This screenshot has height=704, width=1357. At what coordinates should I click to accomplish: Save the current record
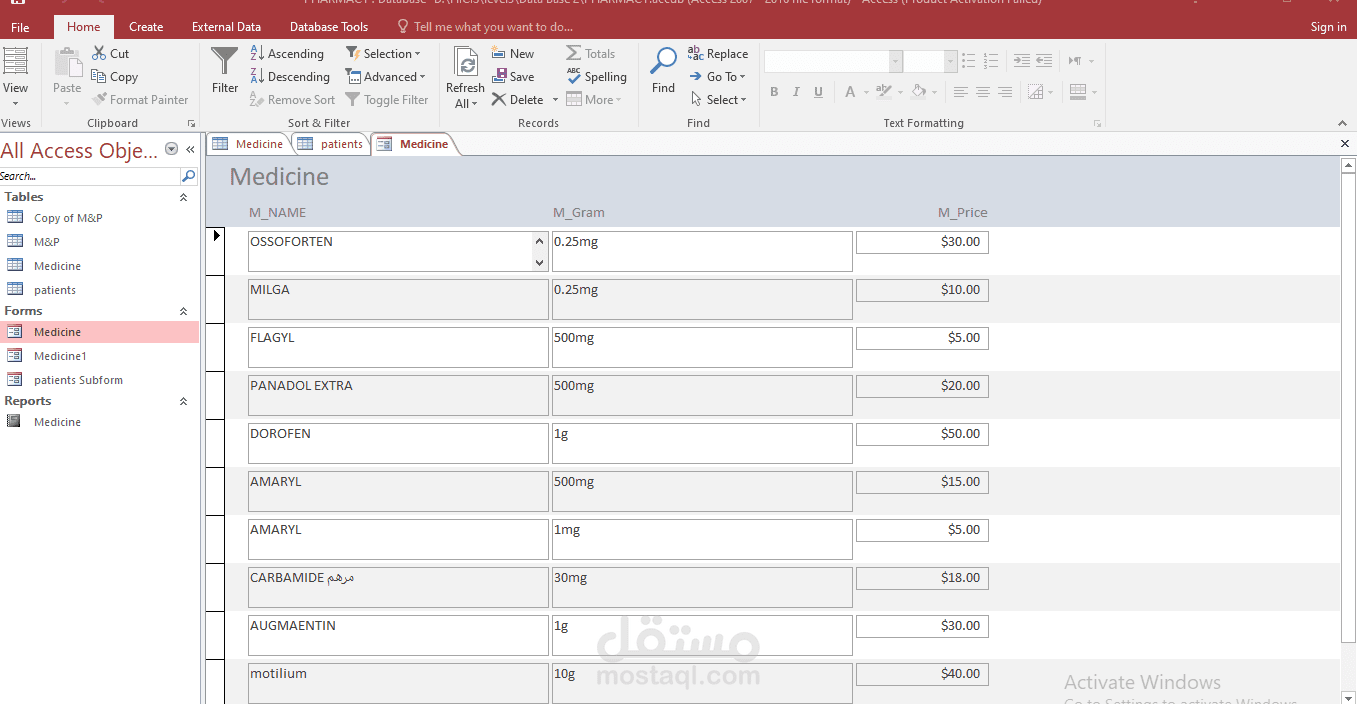coord(513,76)
